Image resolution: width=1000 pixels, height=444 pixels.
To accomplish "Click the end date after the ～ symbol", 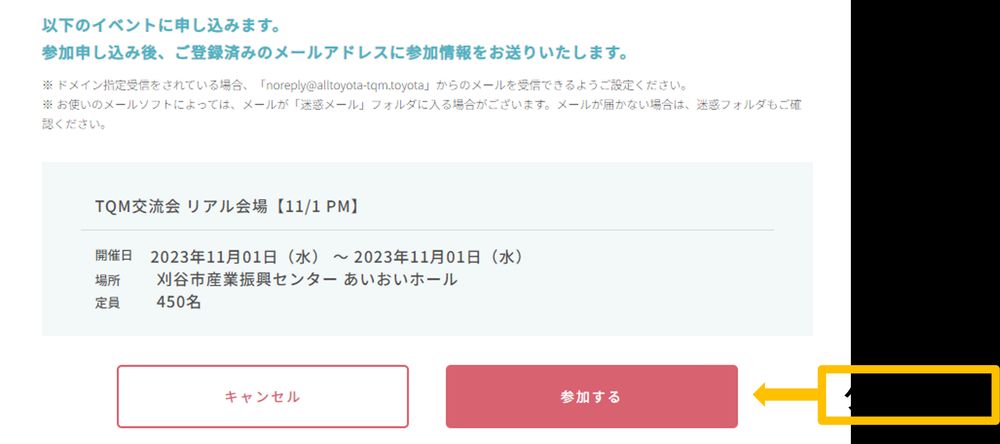I will [439, 257].
